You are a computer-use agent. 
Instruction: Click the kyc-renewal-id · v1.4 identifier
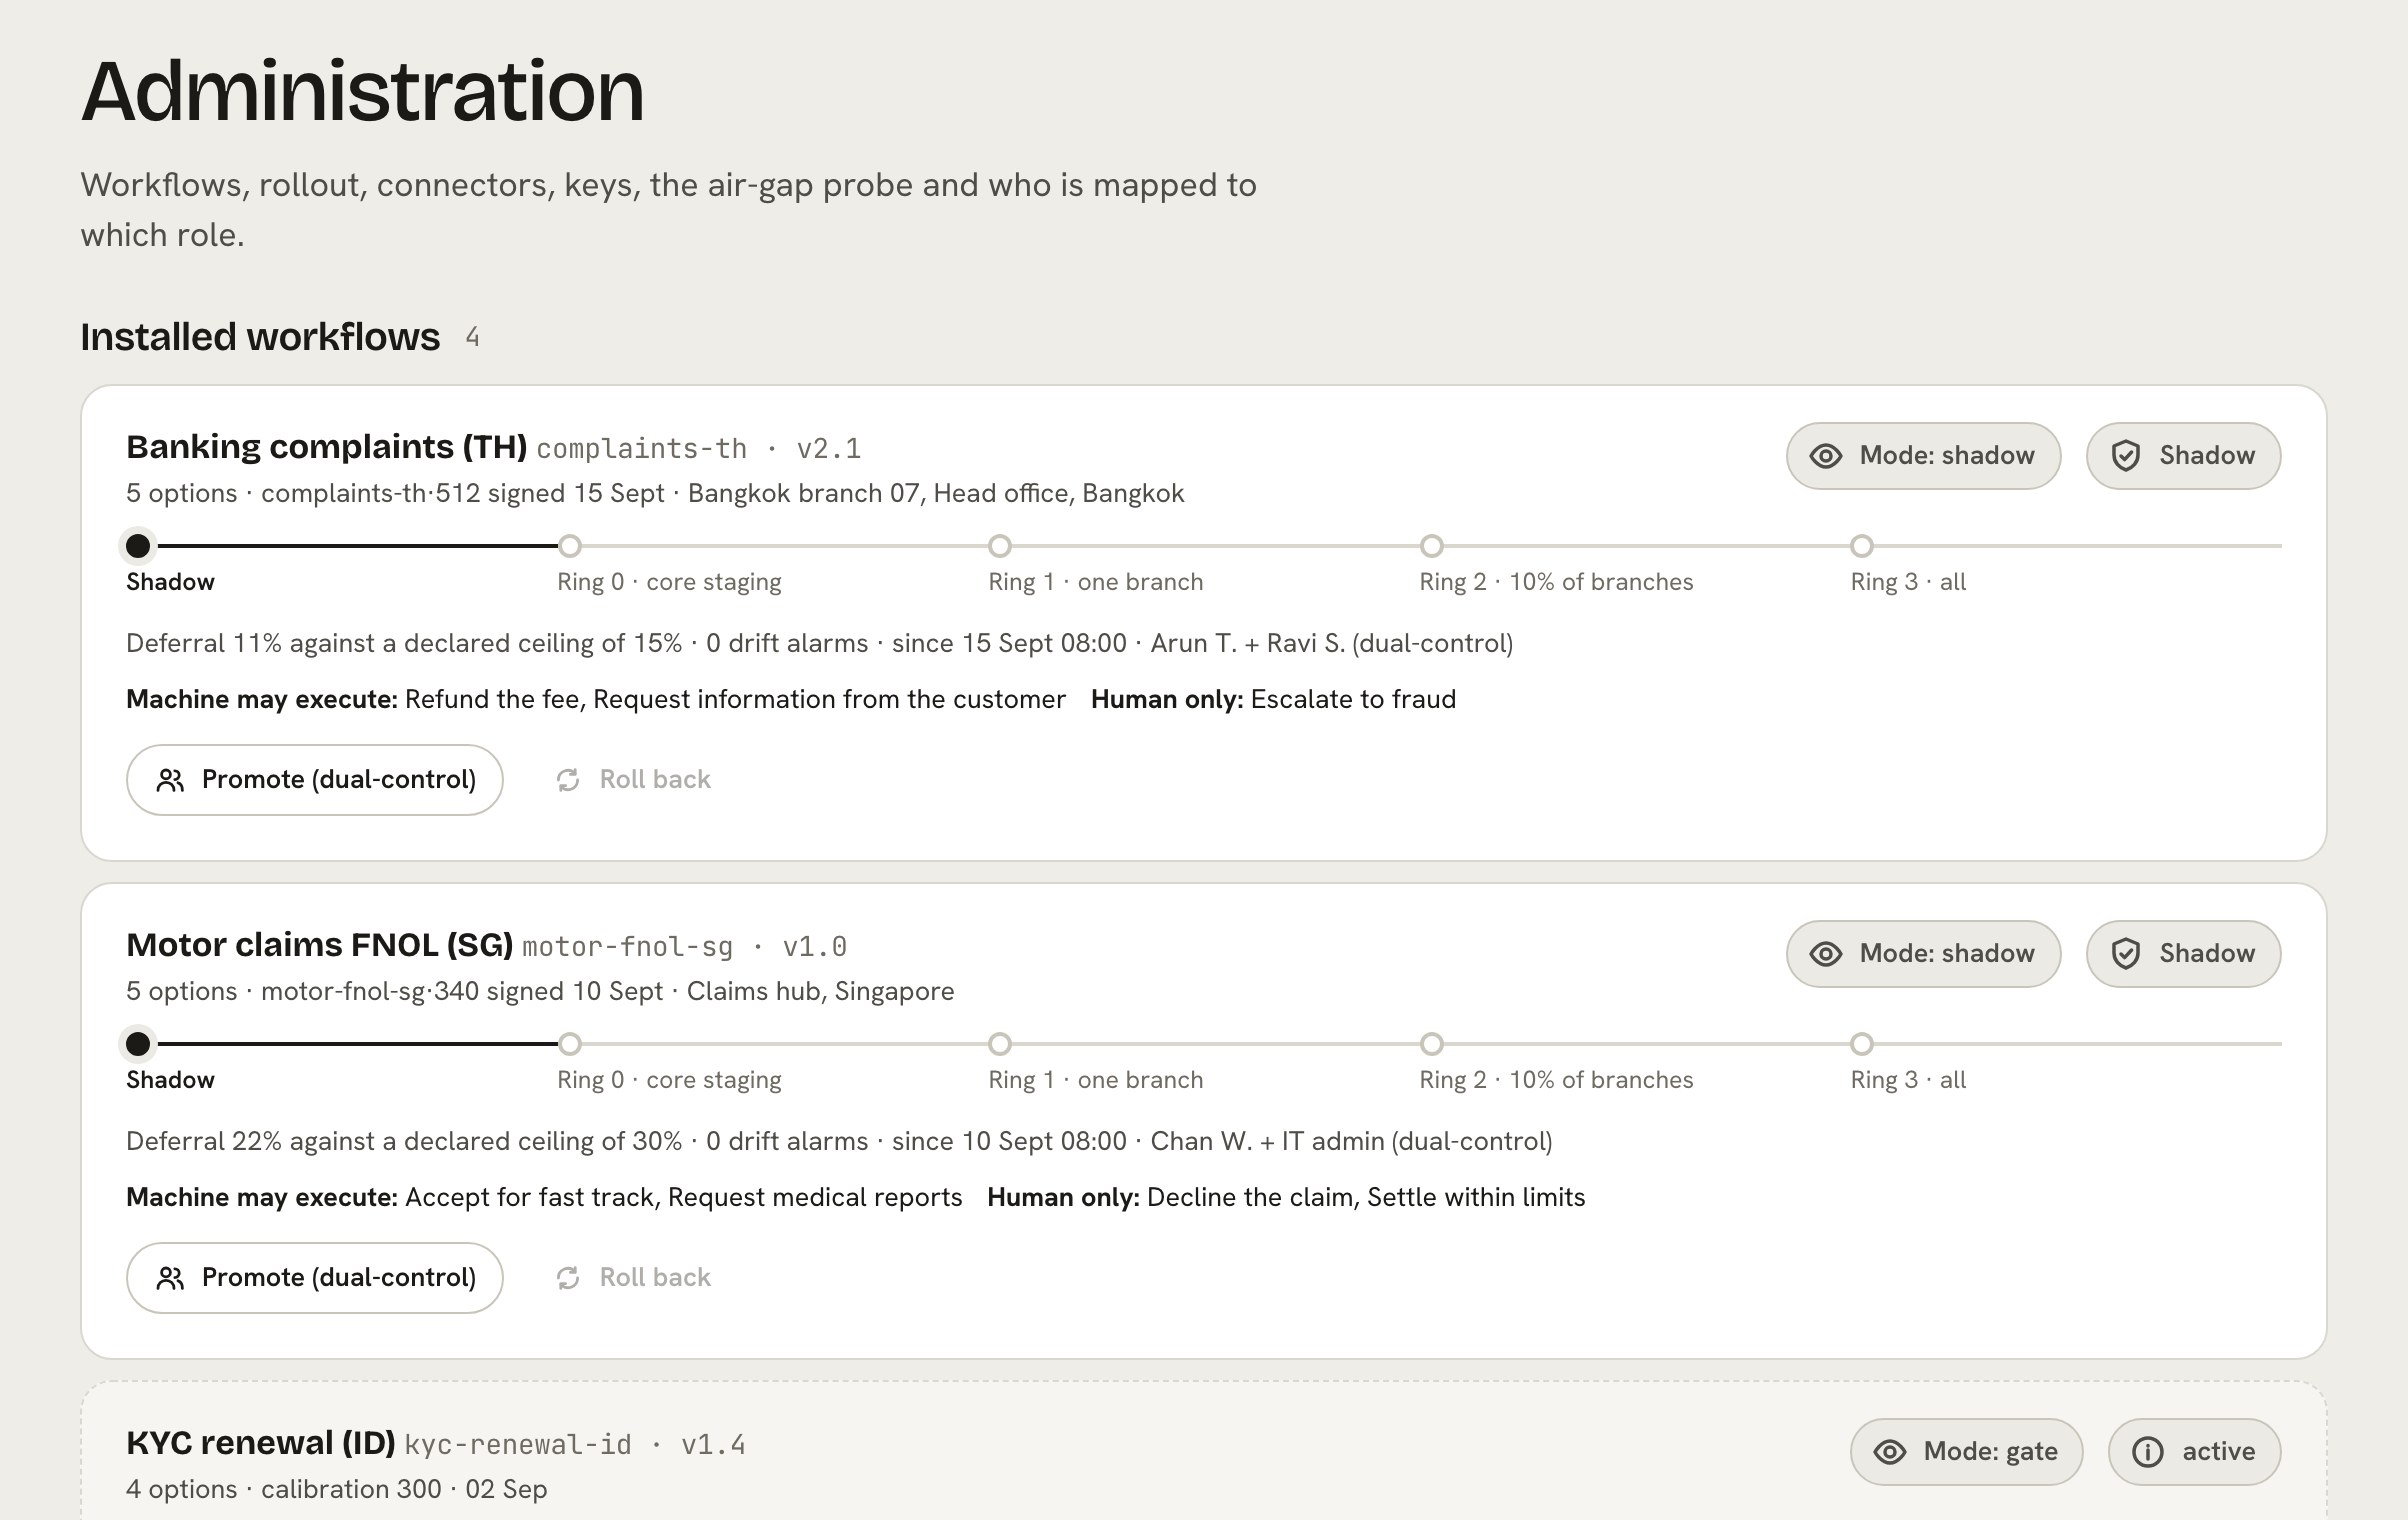(x=575, y=1445)
